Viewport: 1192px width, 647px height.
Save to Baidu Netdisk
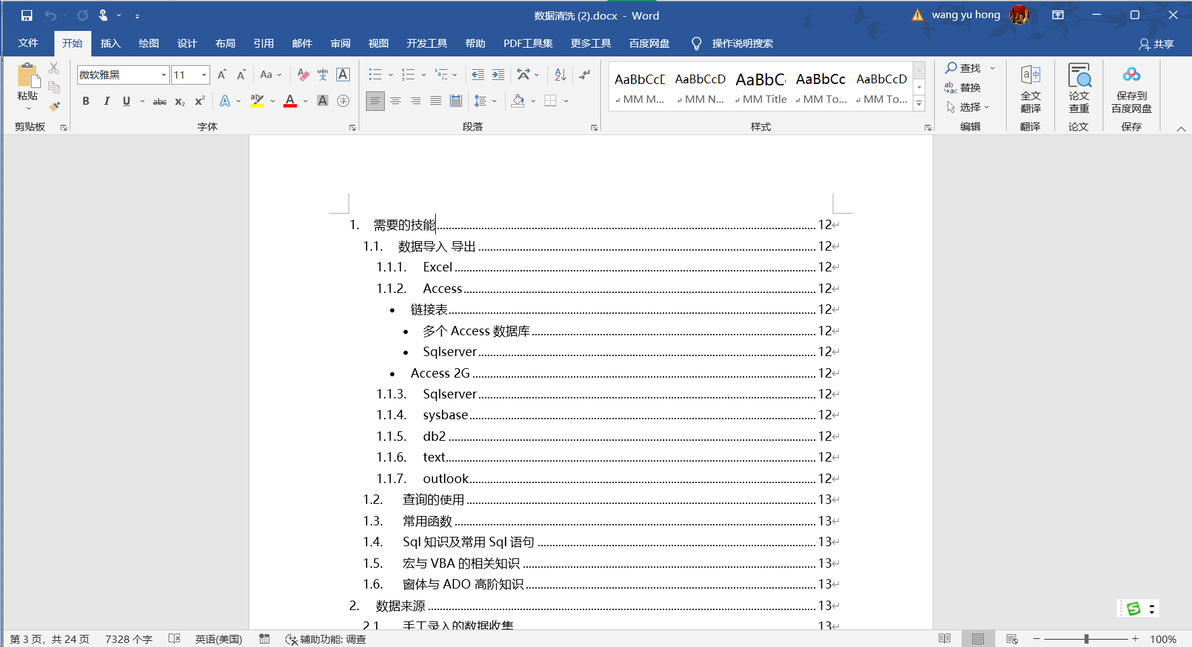1131,88
